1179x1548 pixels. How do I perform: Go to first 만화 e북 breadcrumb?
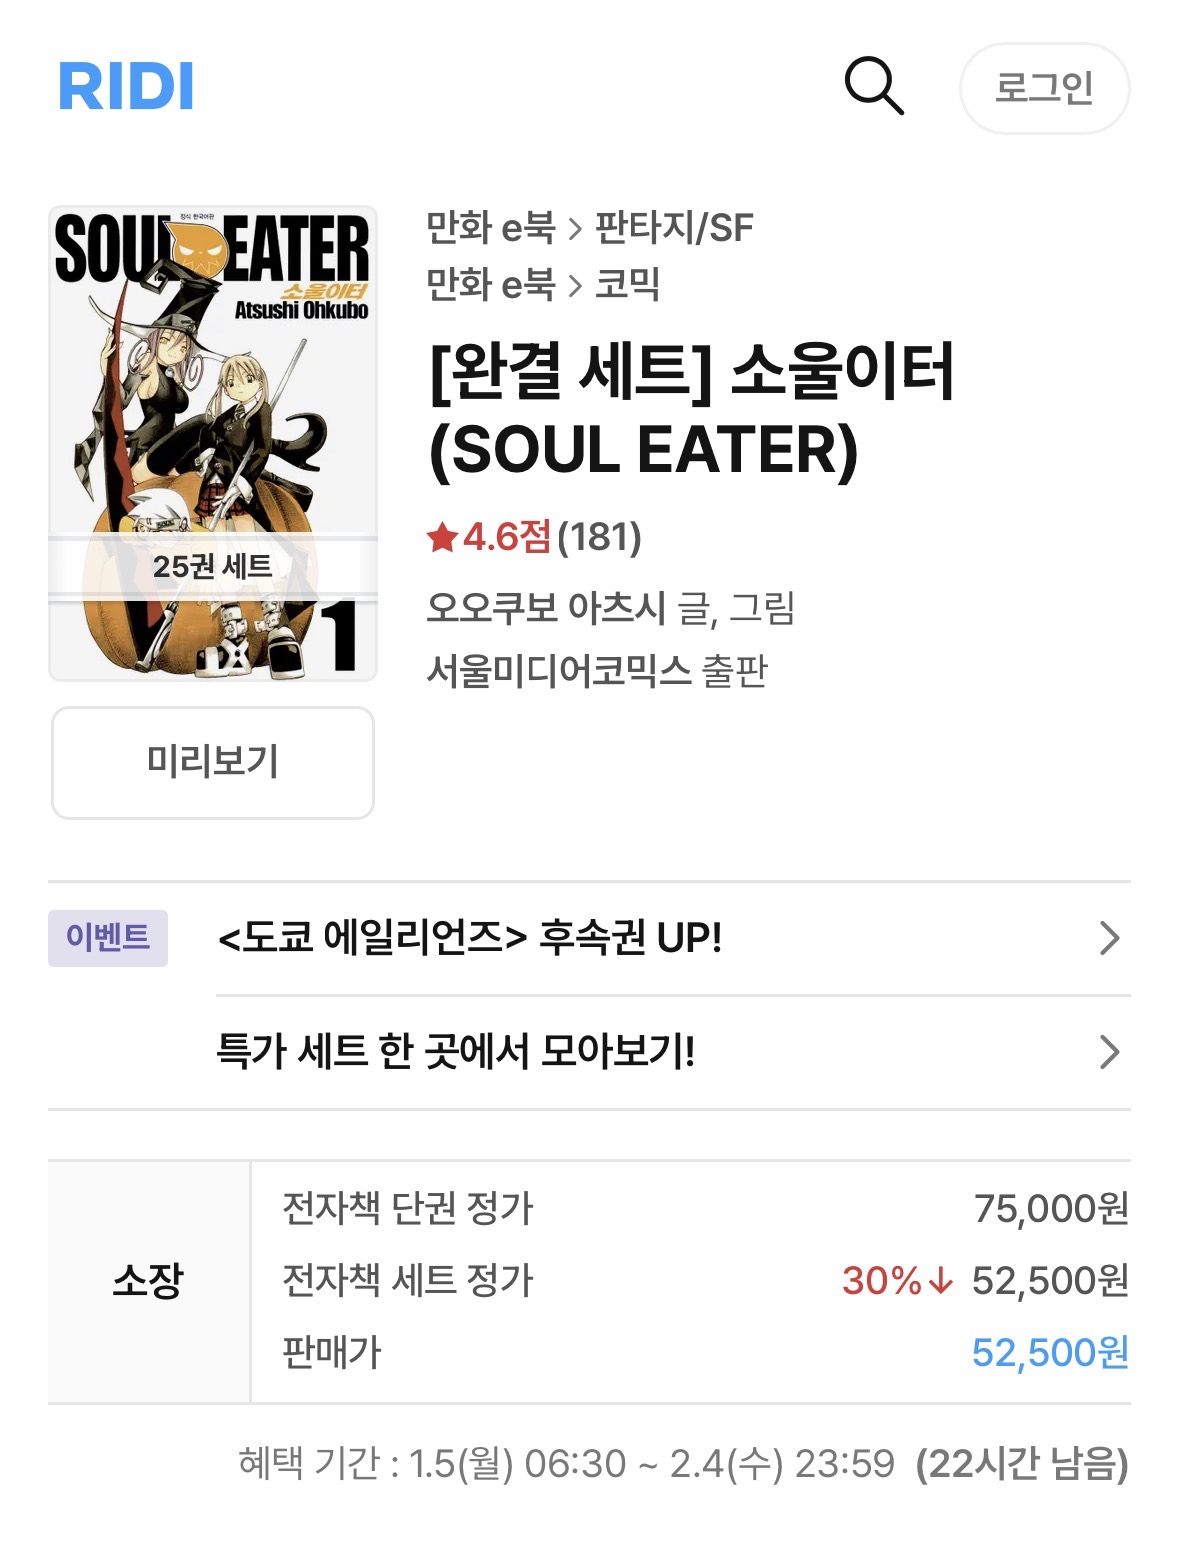point(490,228)
